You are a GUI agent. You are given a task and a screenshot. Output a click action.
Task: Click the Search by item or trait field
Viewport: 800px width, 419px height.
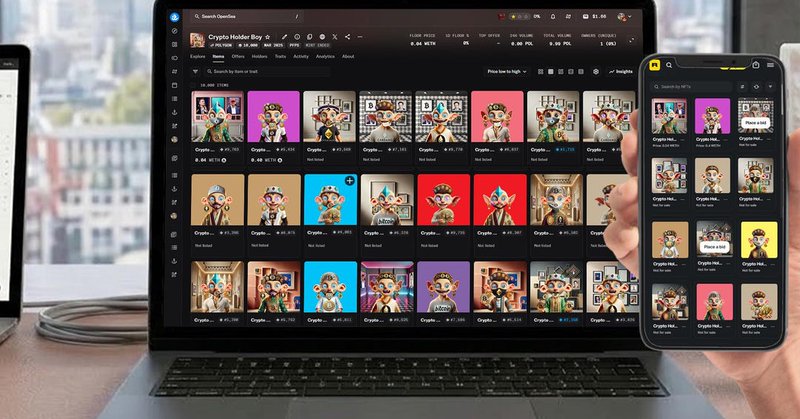[266, 71]
